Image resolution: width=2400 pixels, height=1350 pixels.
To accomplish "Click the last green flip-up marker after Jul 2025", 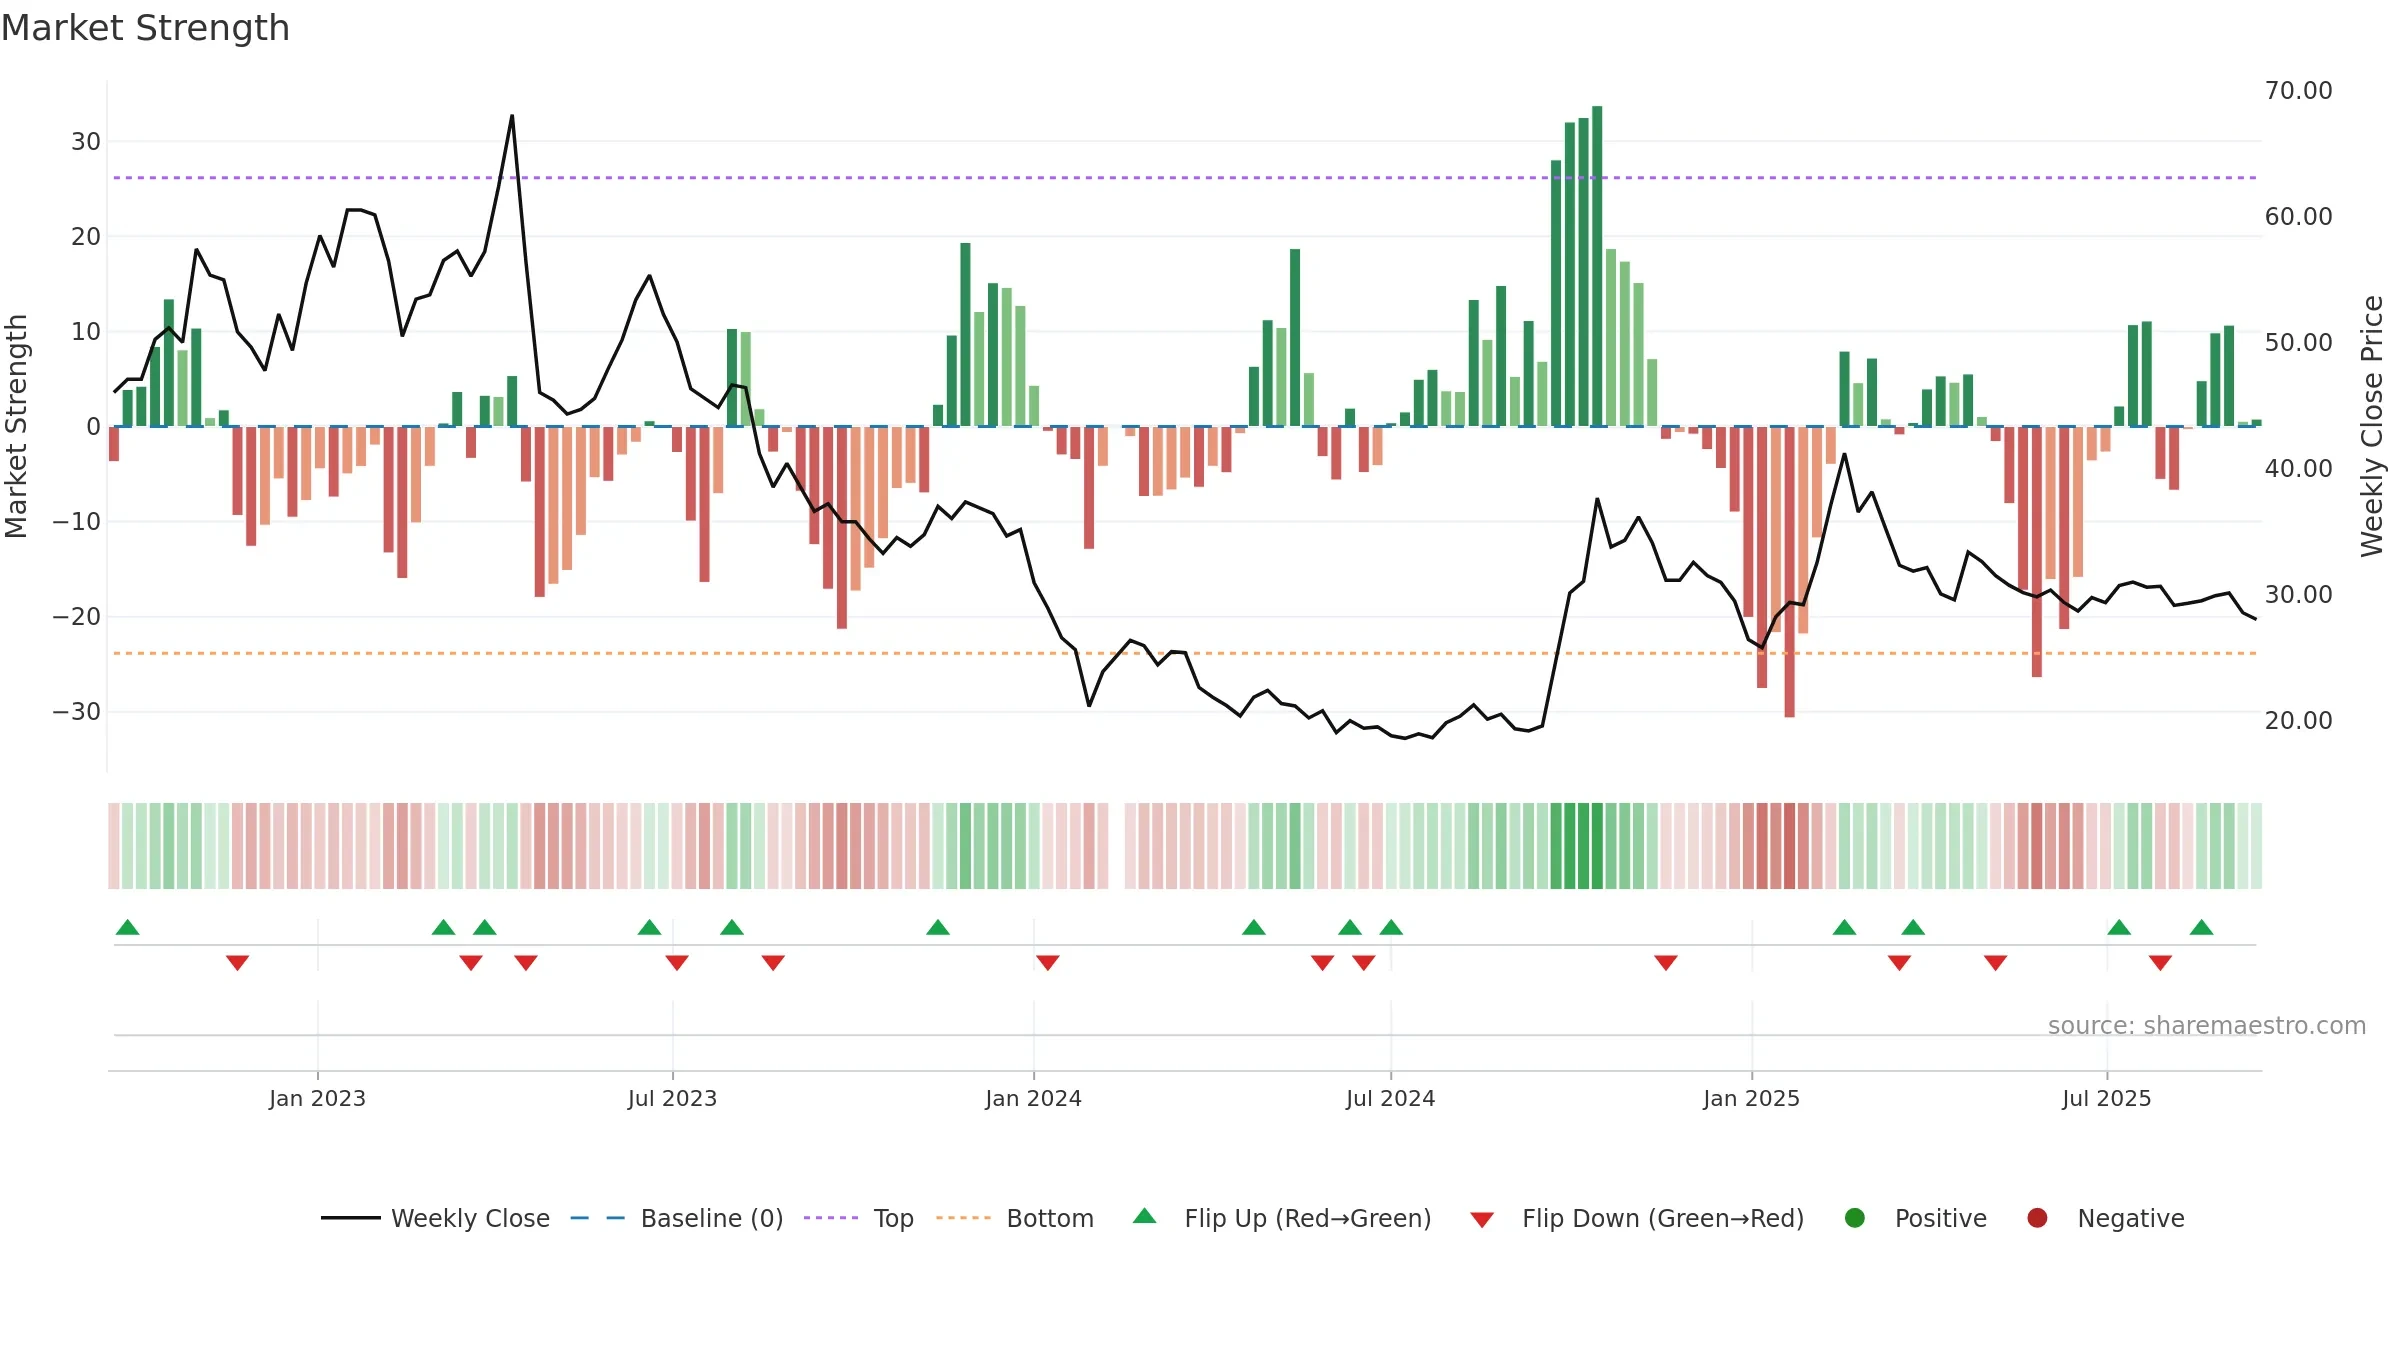I will coord(2201,927).
